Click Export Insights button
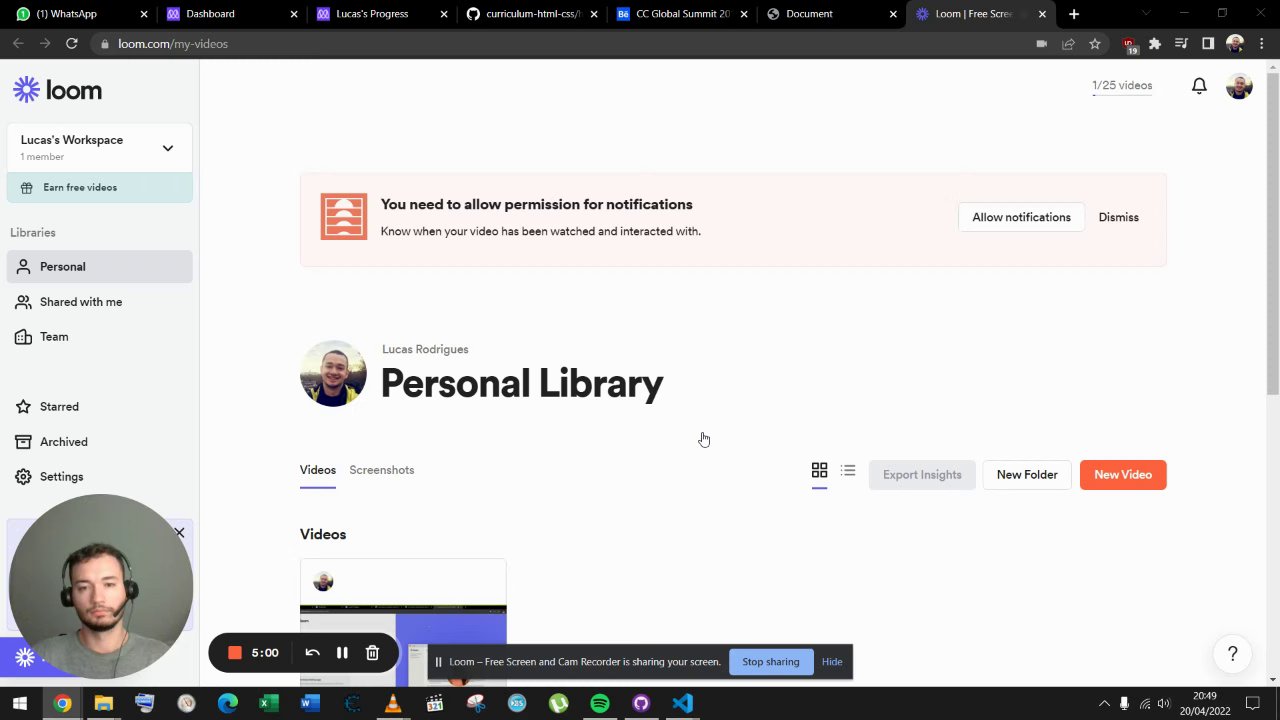Image resolution: width=1280 pixels, height=720 pixels. (x=922, y=475)
